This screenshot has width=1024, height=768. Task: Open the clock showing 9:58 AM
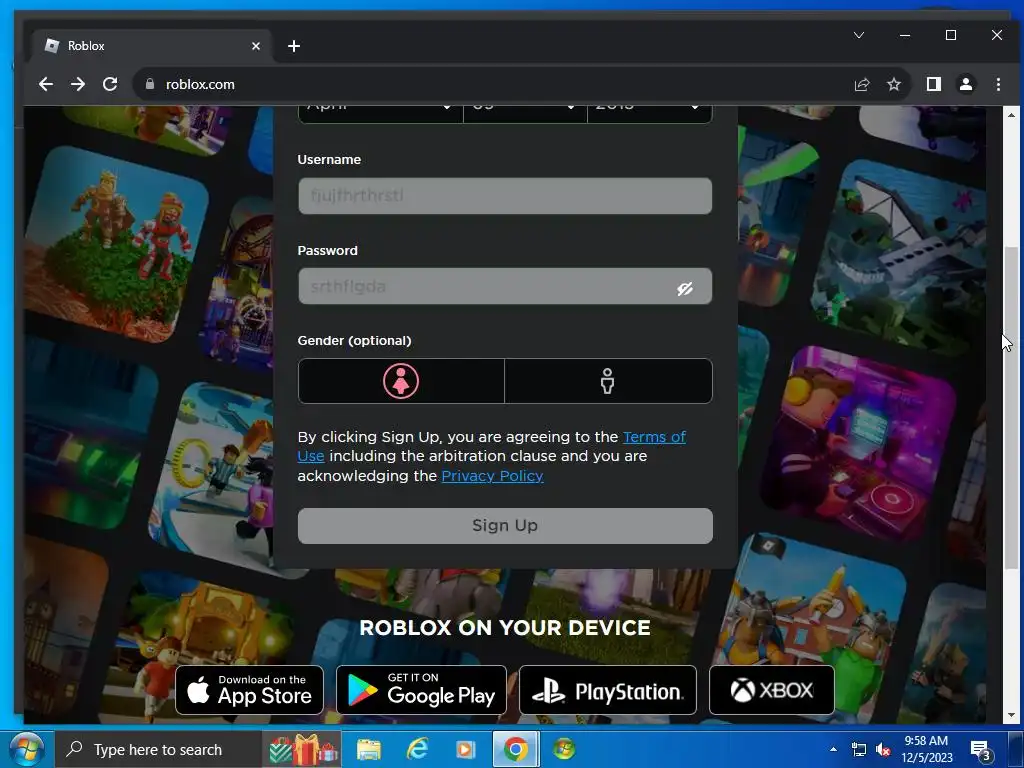point(927,749)
